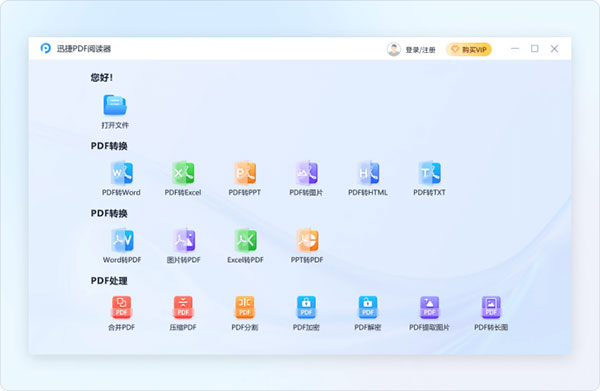600x391 pixels.
Task: Choose the PDF转PPT conversion icon
Action: [x=245, y=173]
